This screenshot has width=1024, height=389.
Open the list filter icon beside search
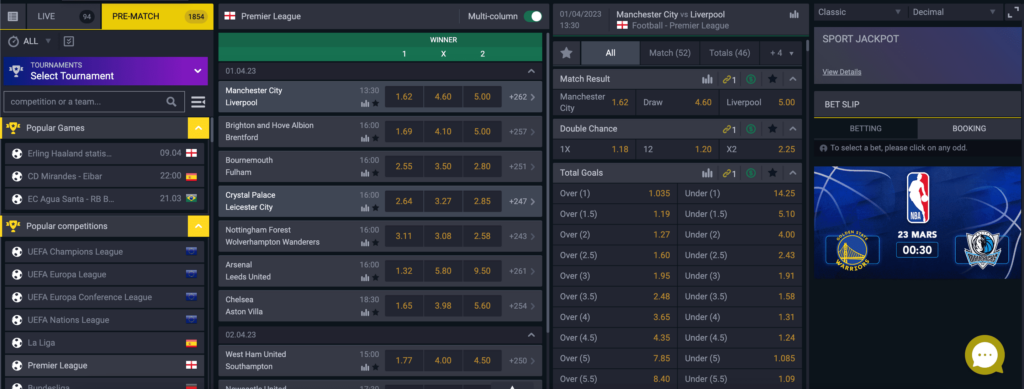[x=198, y=102]
